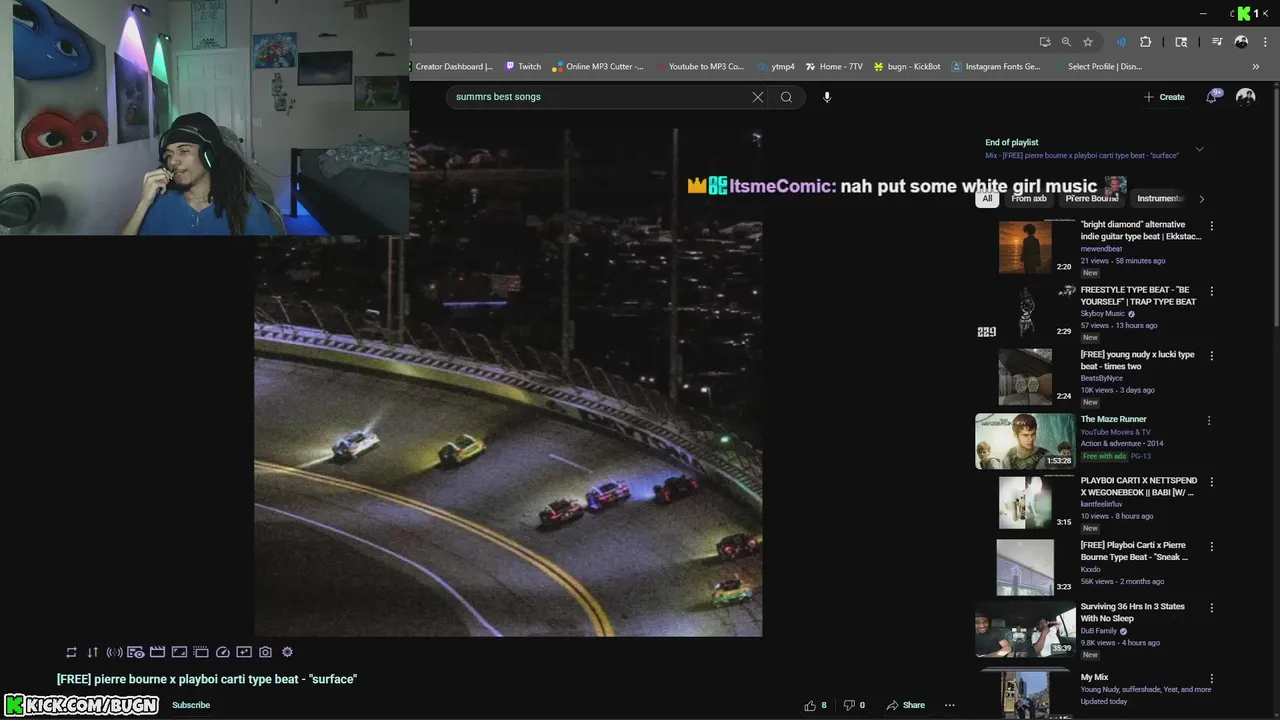Click the Share button
1280x720 pixels.
click(x=905, y=705)
